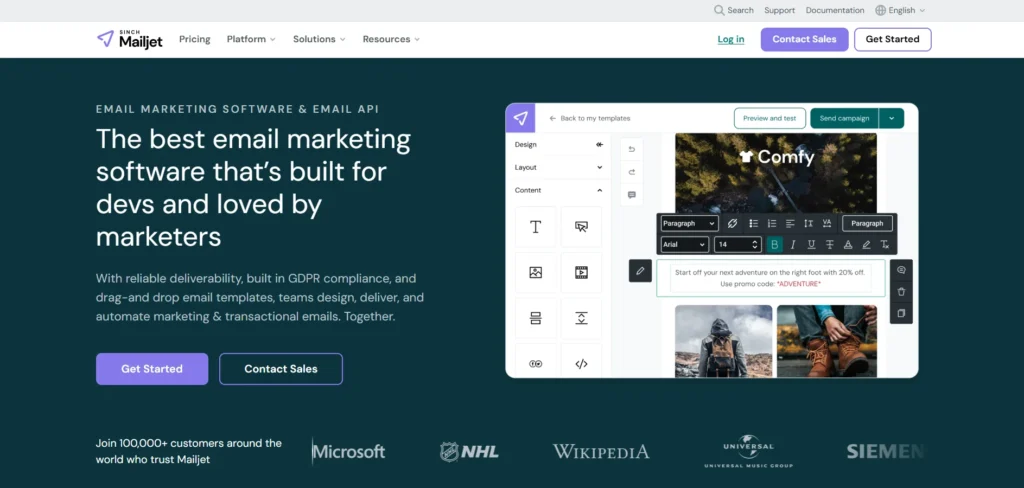Click the letter spacing VA icon

[827, 223]
